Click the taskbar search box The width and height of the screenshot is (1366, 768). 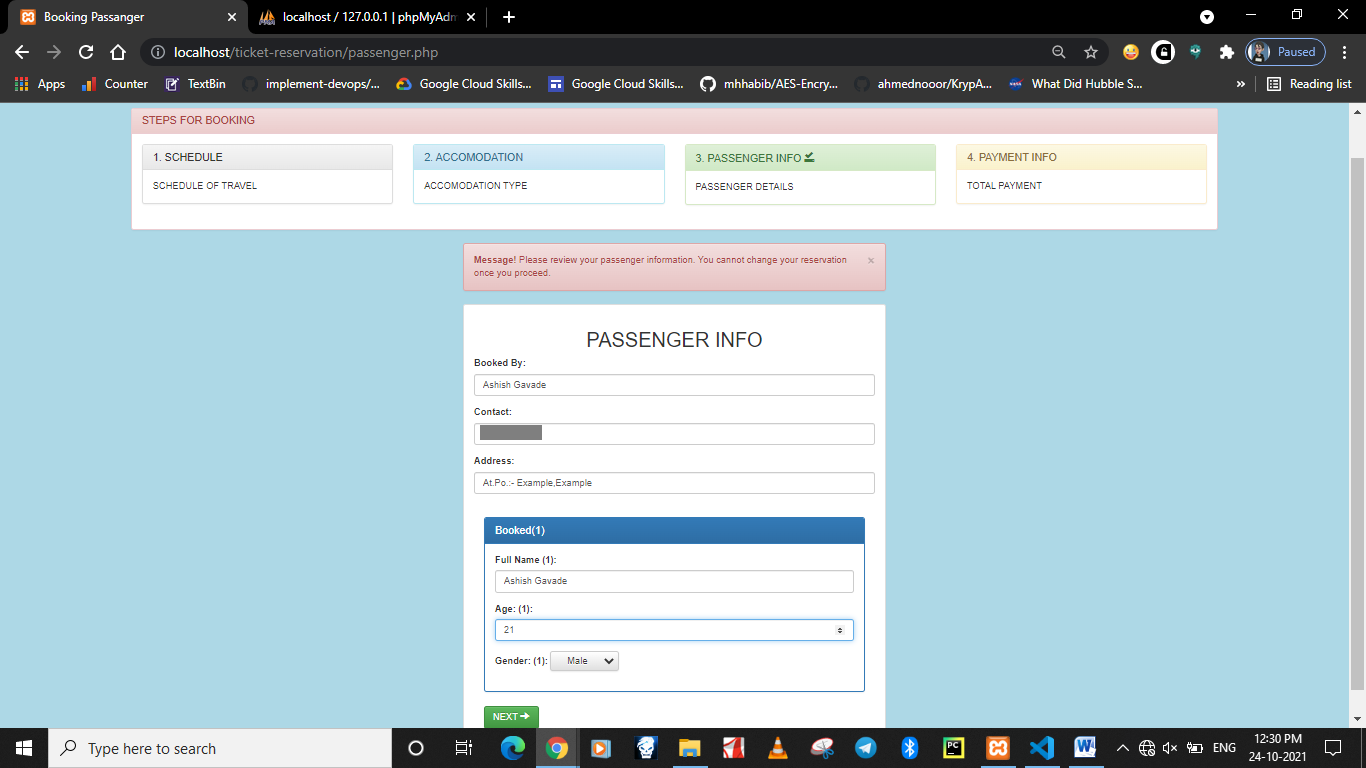pos(220,748)
